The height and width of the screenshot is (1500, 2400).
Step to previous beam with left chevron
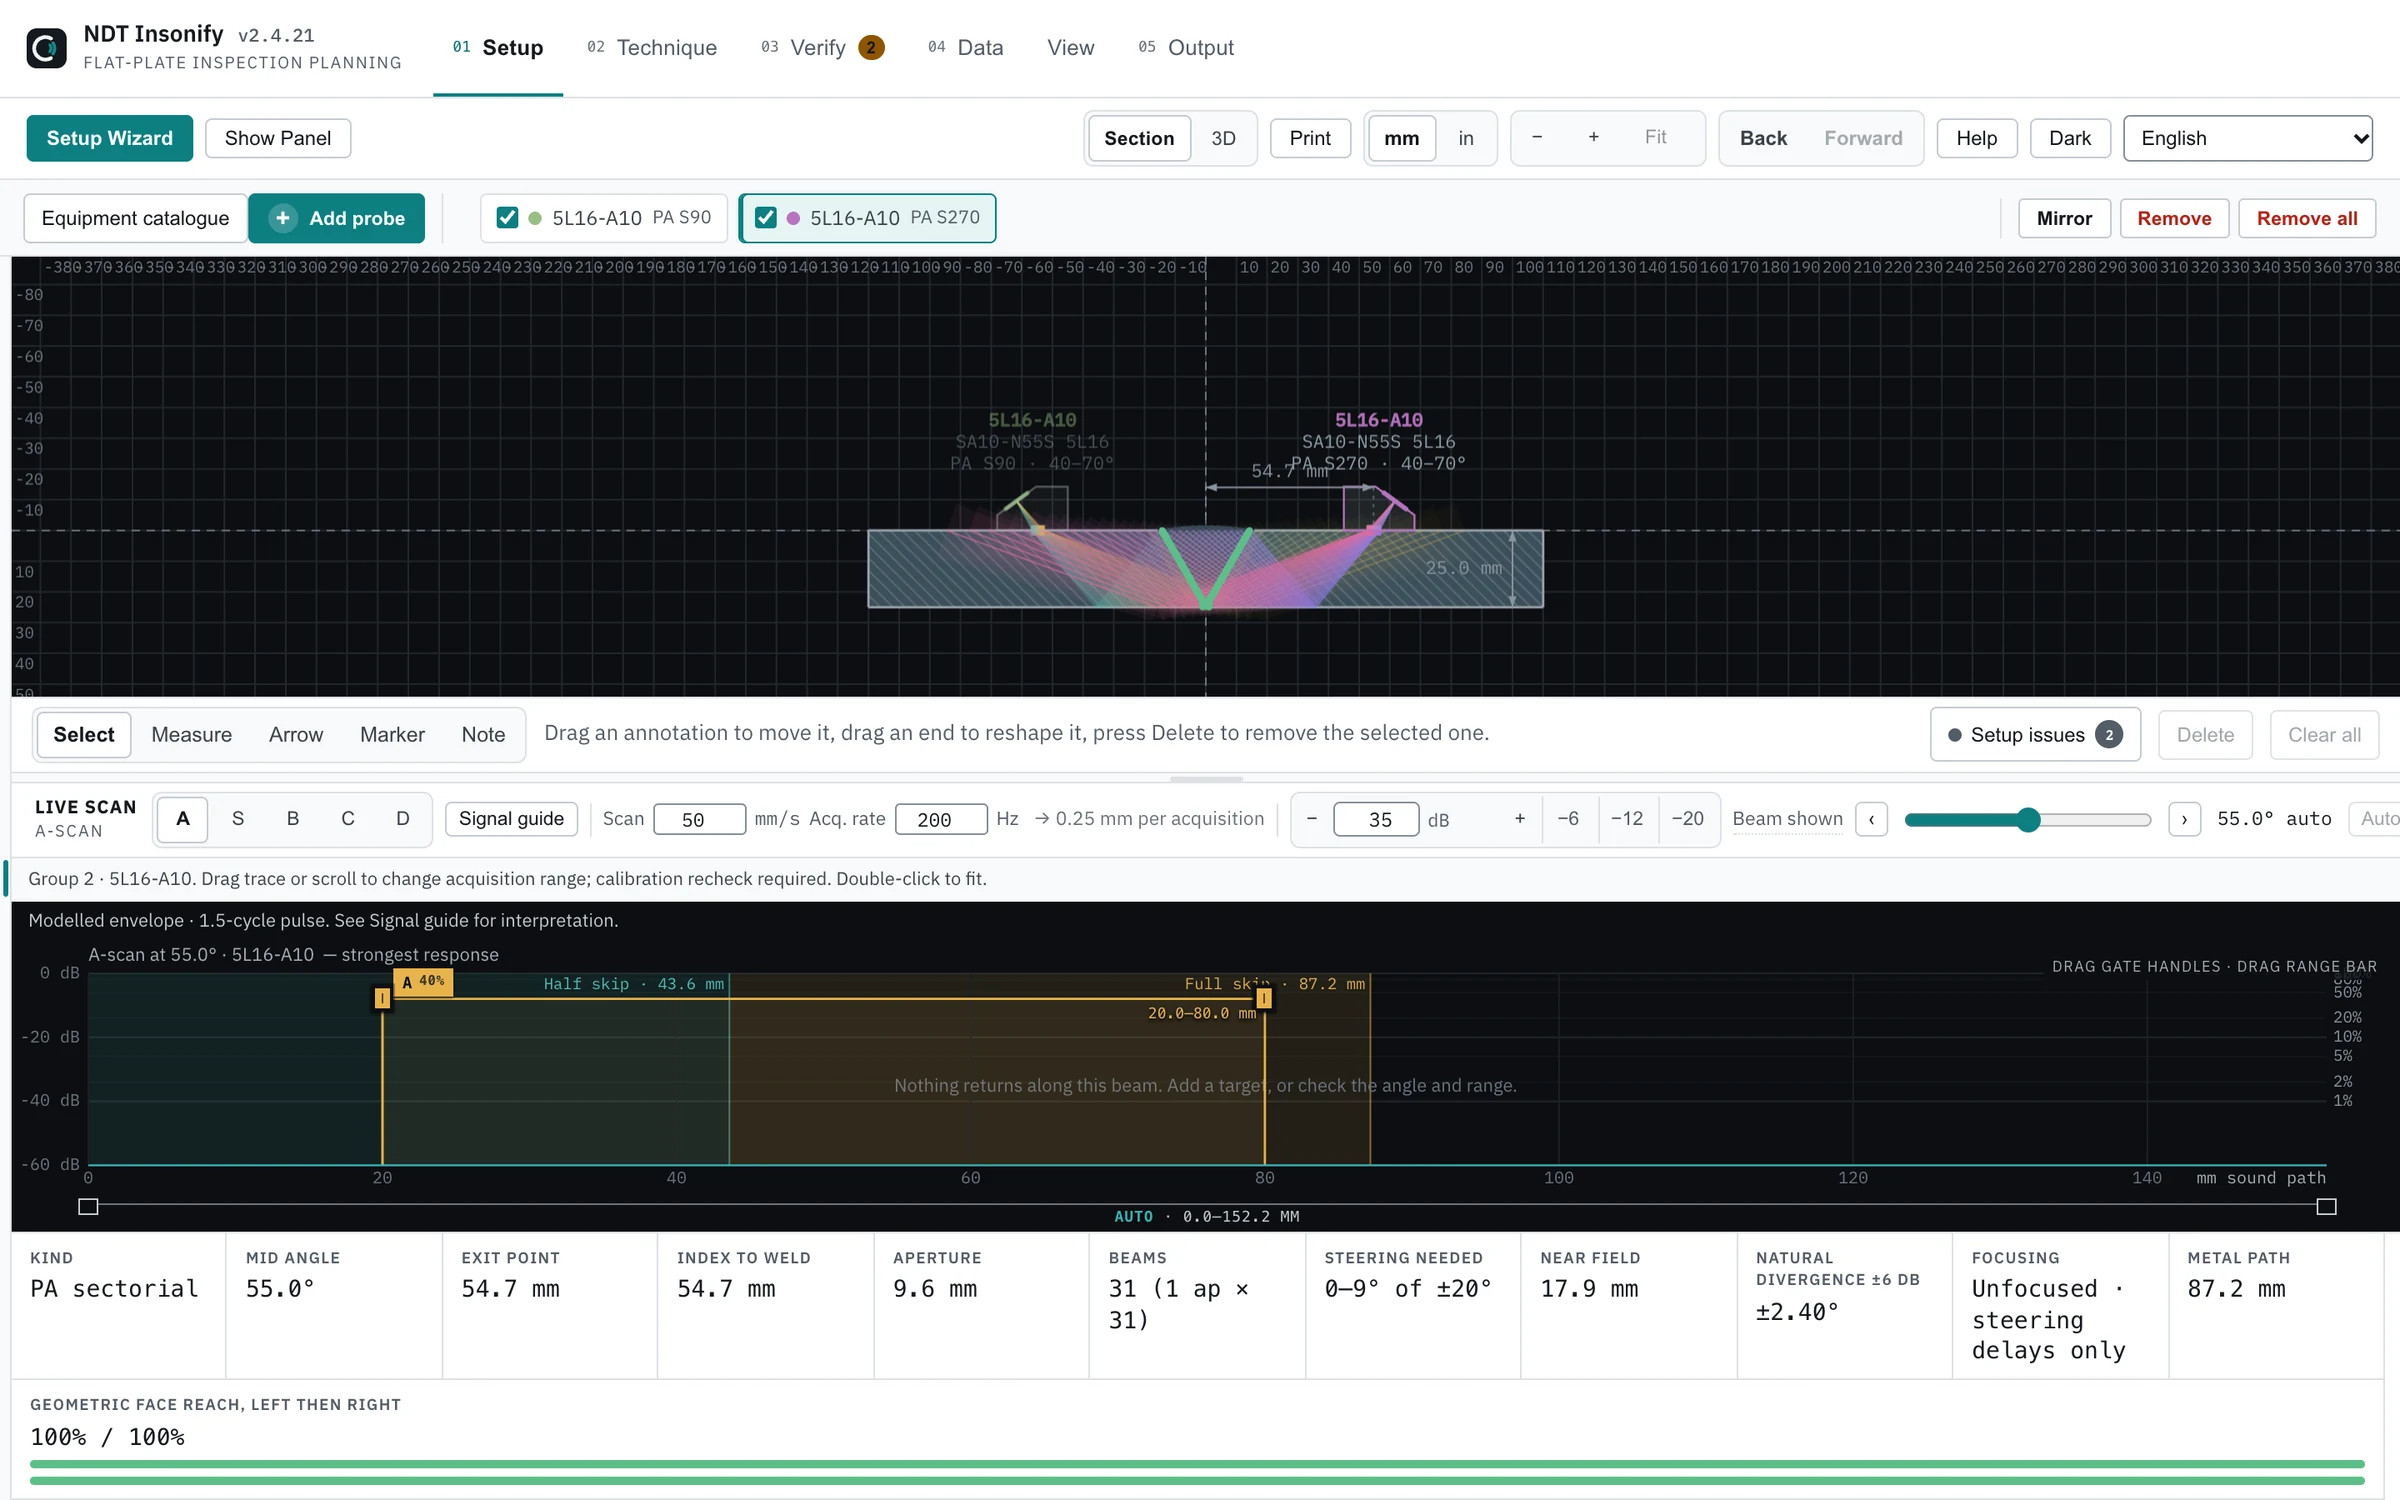coord(1872,819)
